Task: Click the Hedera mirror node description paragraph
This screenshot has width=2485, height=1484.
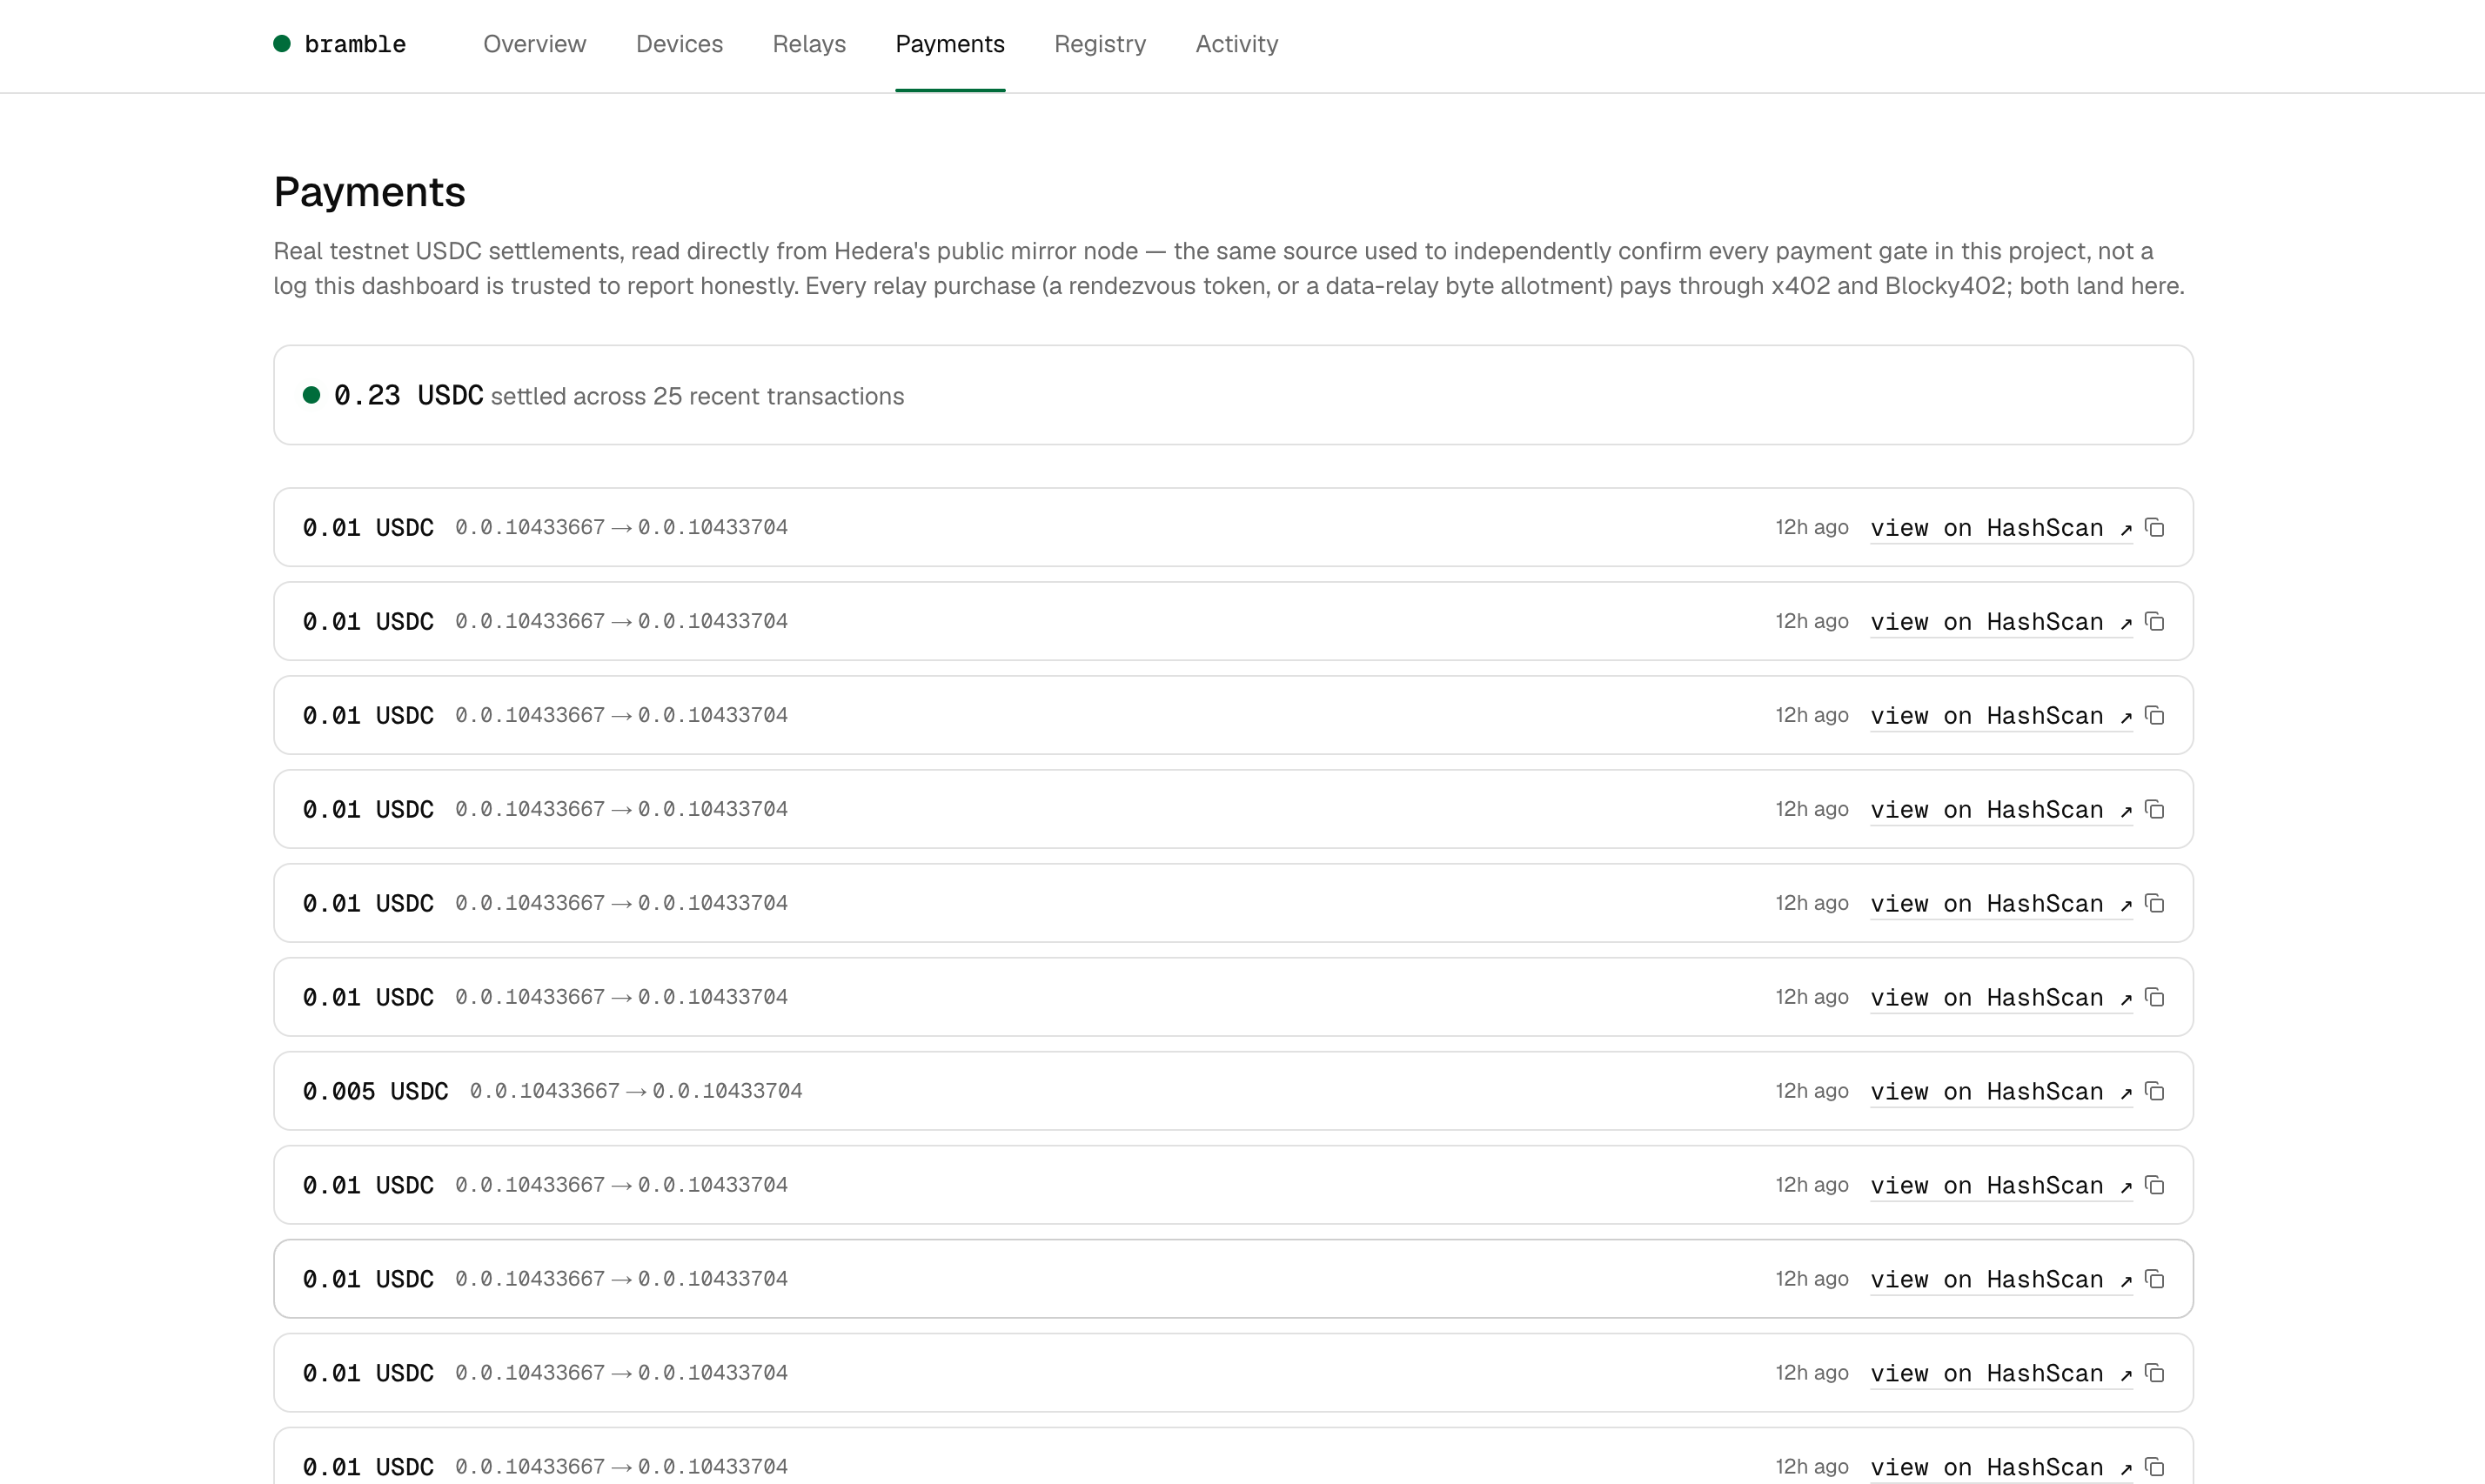Action: click(1229, 268)
